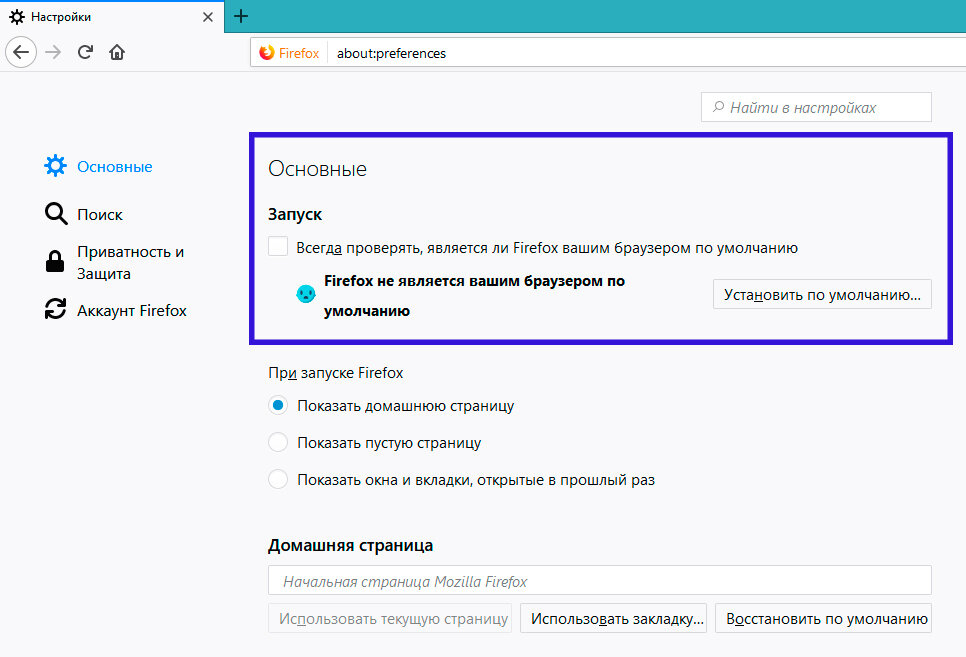Select the Настройки tab

point(112,17)
